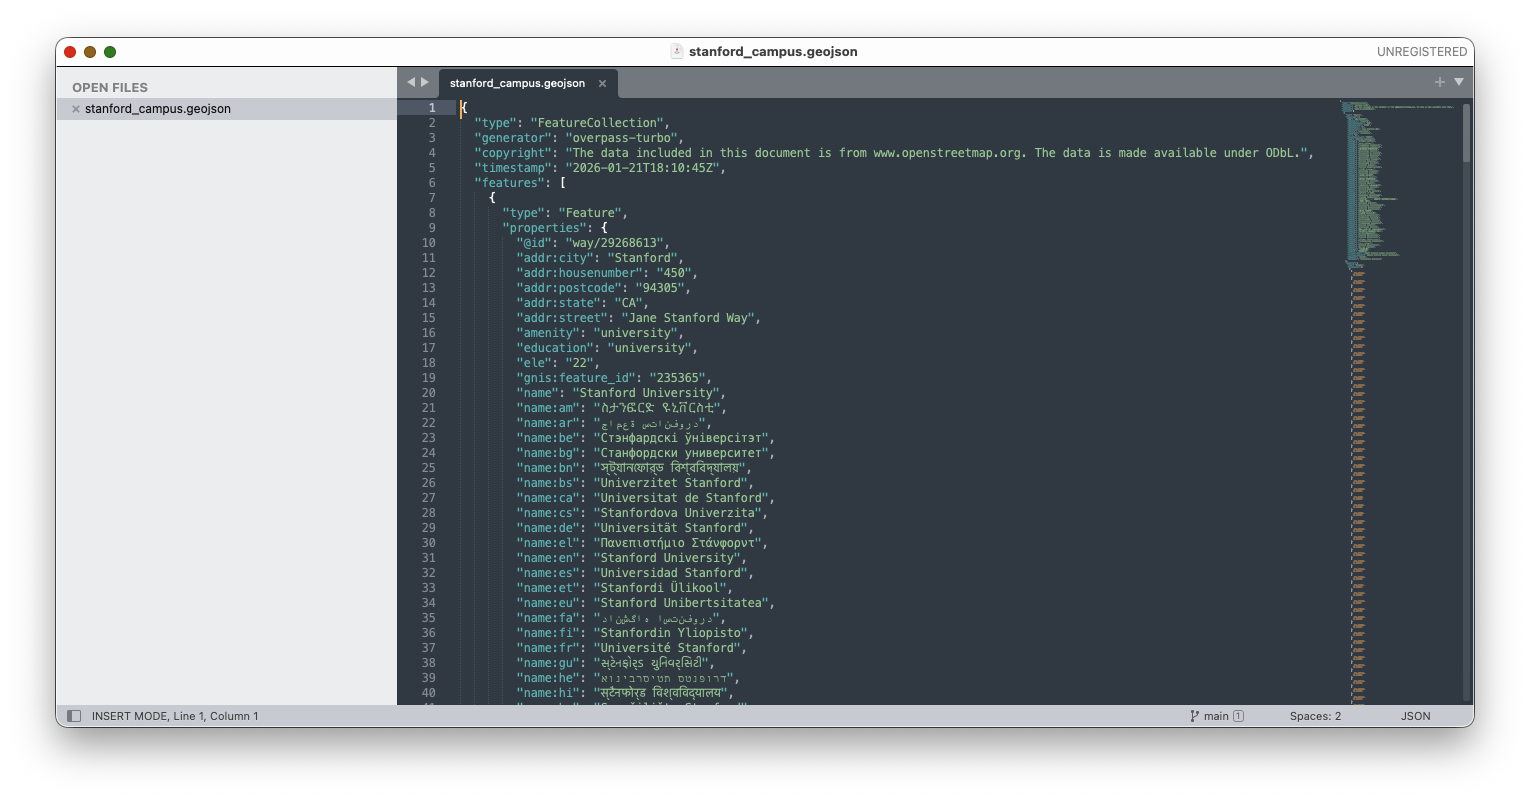Click the back navigation arrow above the editor
Image resolution: width=1530 pixels, height=801 pixels.
pos(411,82)
